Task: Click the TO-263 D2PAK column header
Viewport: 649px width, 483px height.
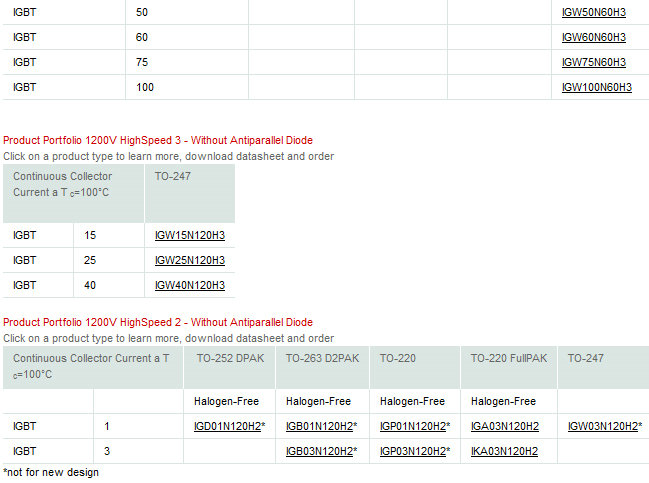Action: coord(322,358)
